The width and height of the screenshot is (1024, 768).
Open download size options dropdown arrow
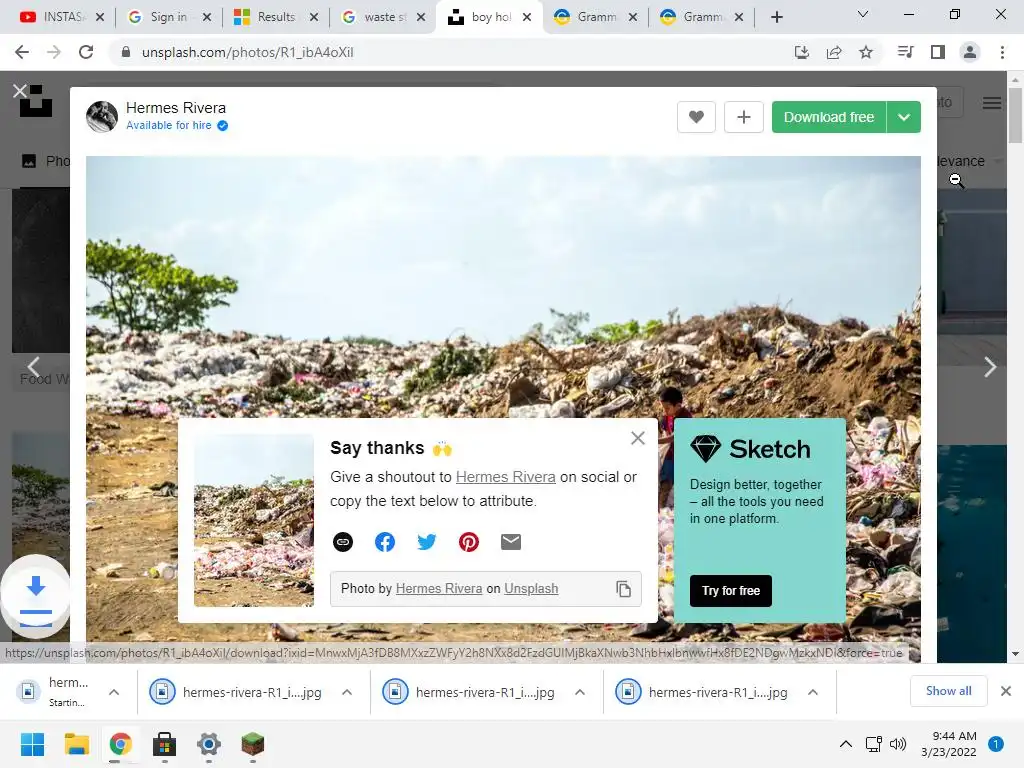pyautogui.click(x=904, y=117)
